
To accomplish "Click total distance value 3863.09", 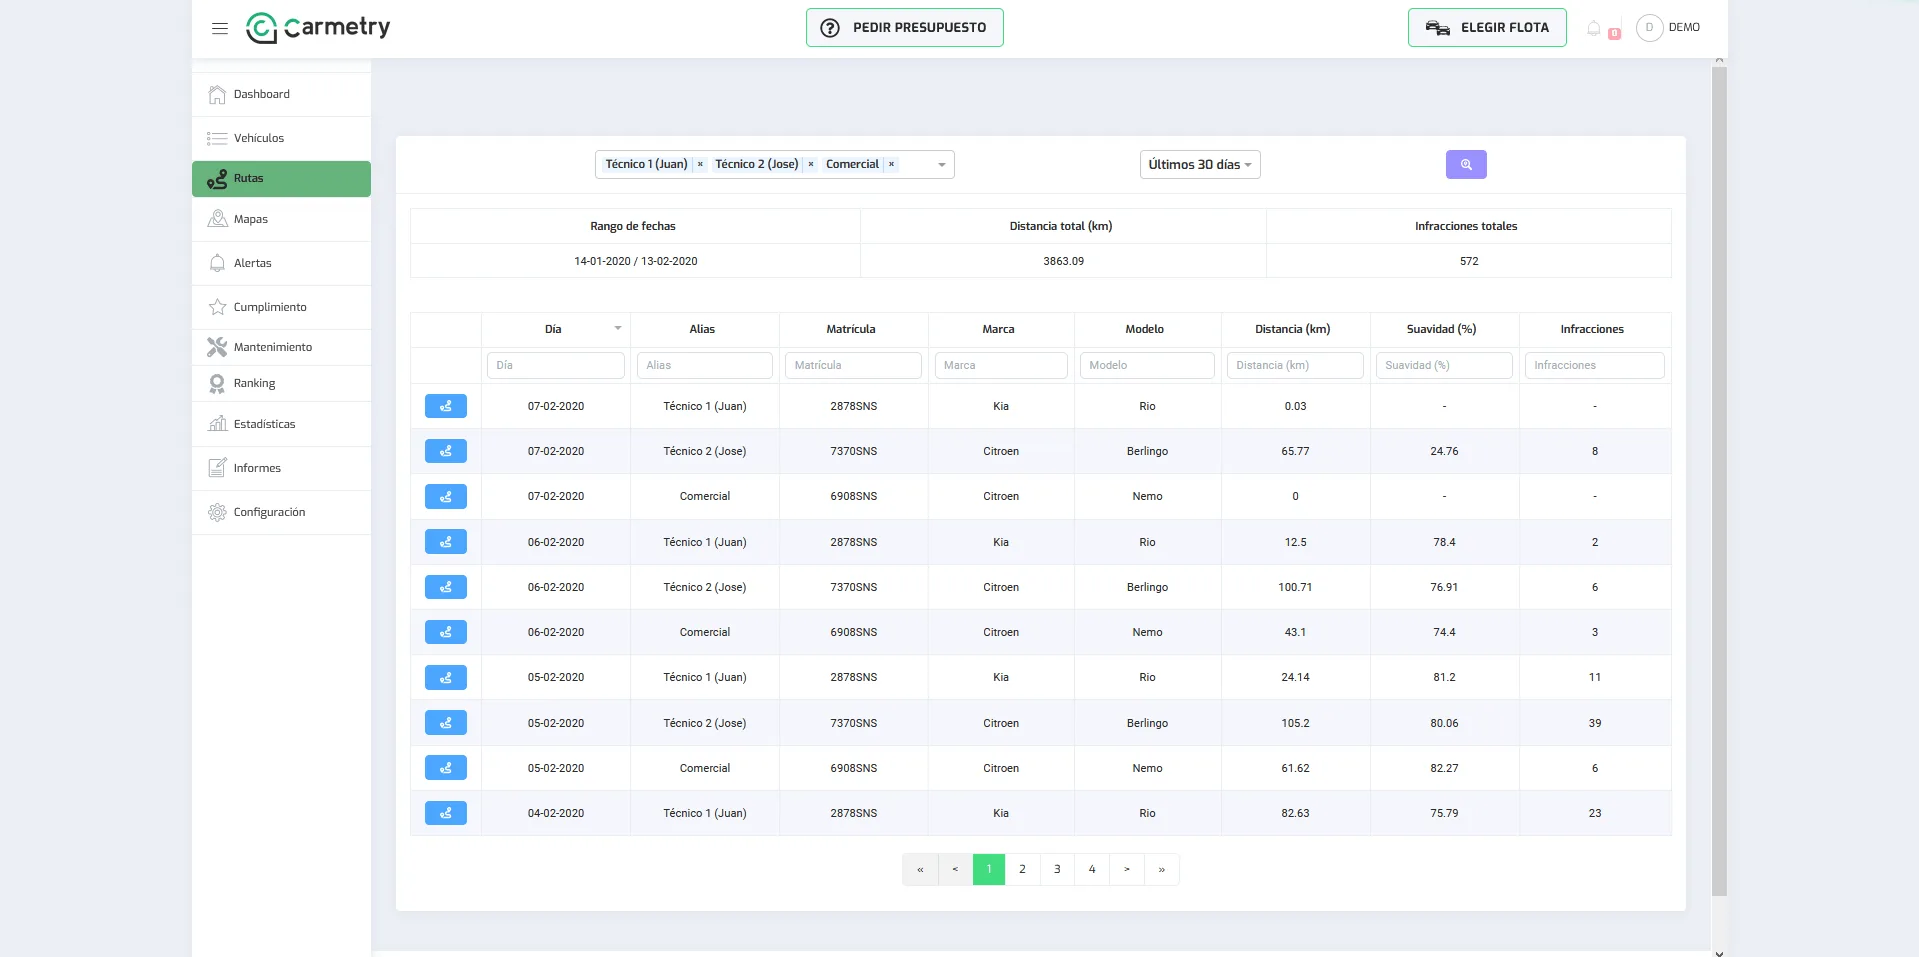I will [x=1063, y=261].
